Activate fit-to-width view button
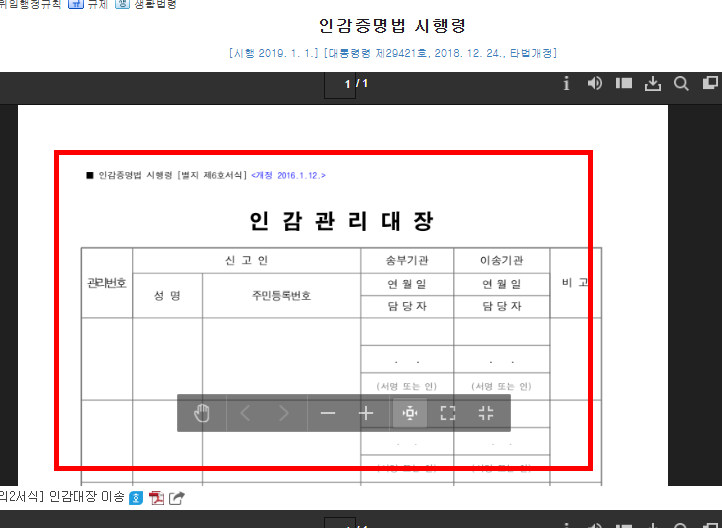The width and height of the screenshot is (722, 528). pos(409,413)
